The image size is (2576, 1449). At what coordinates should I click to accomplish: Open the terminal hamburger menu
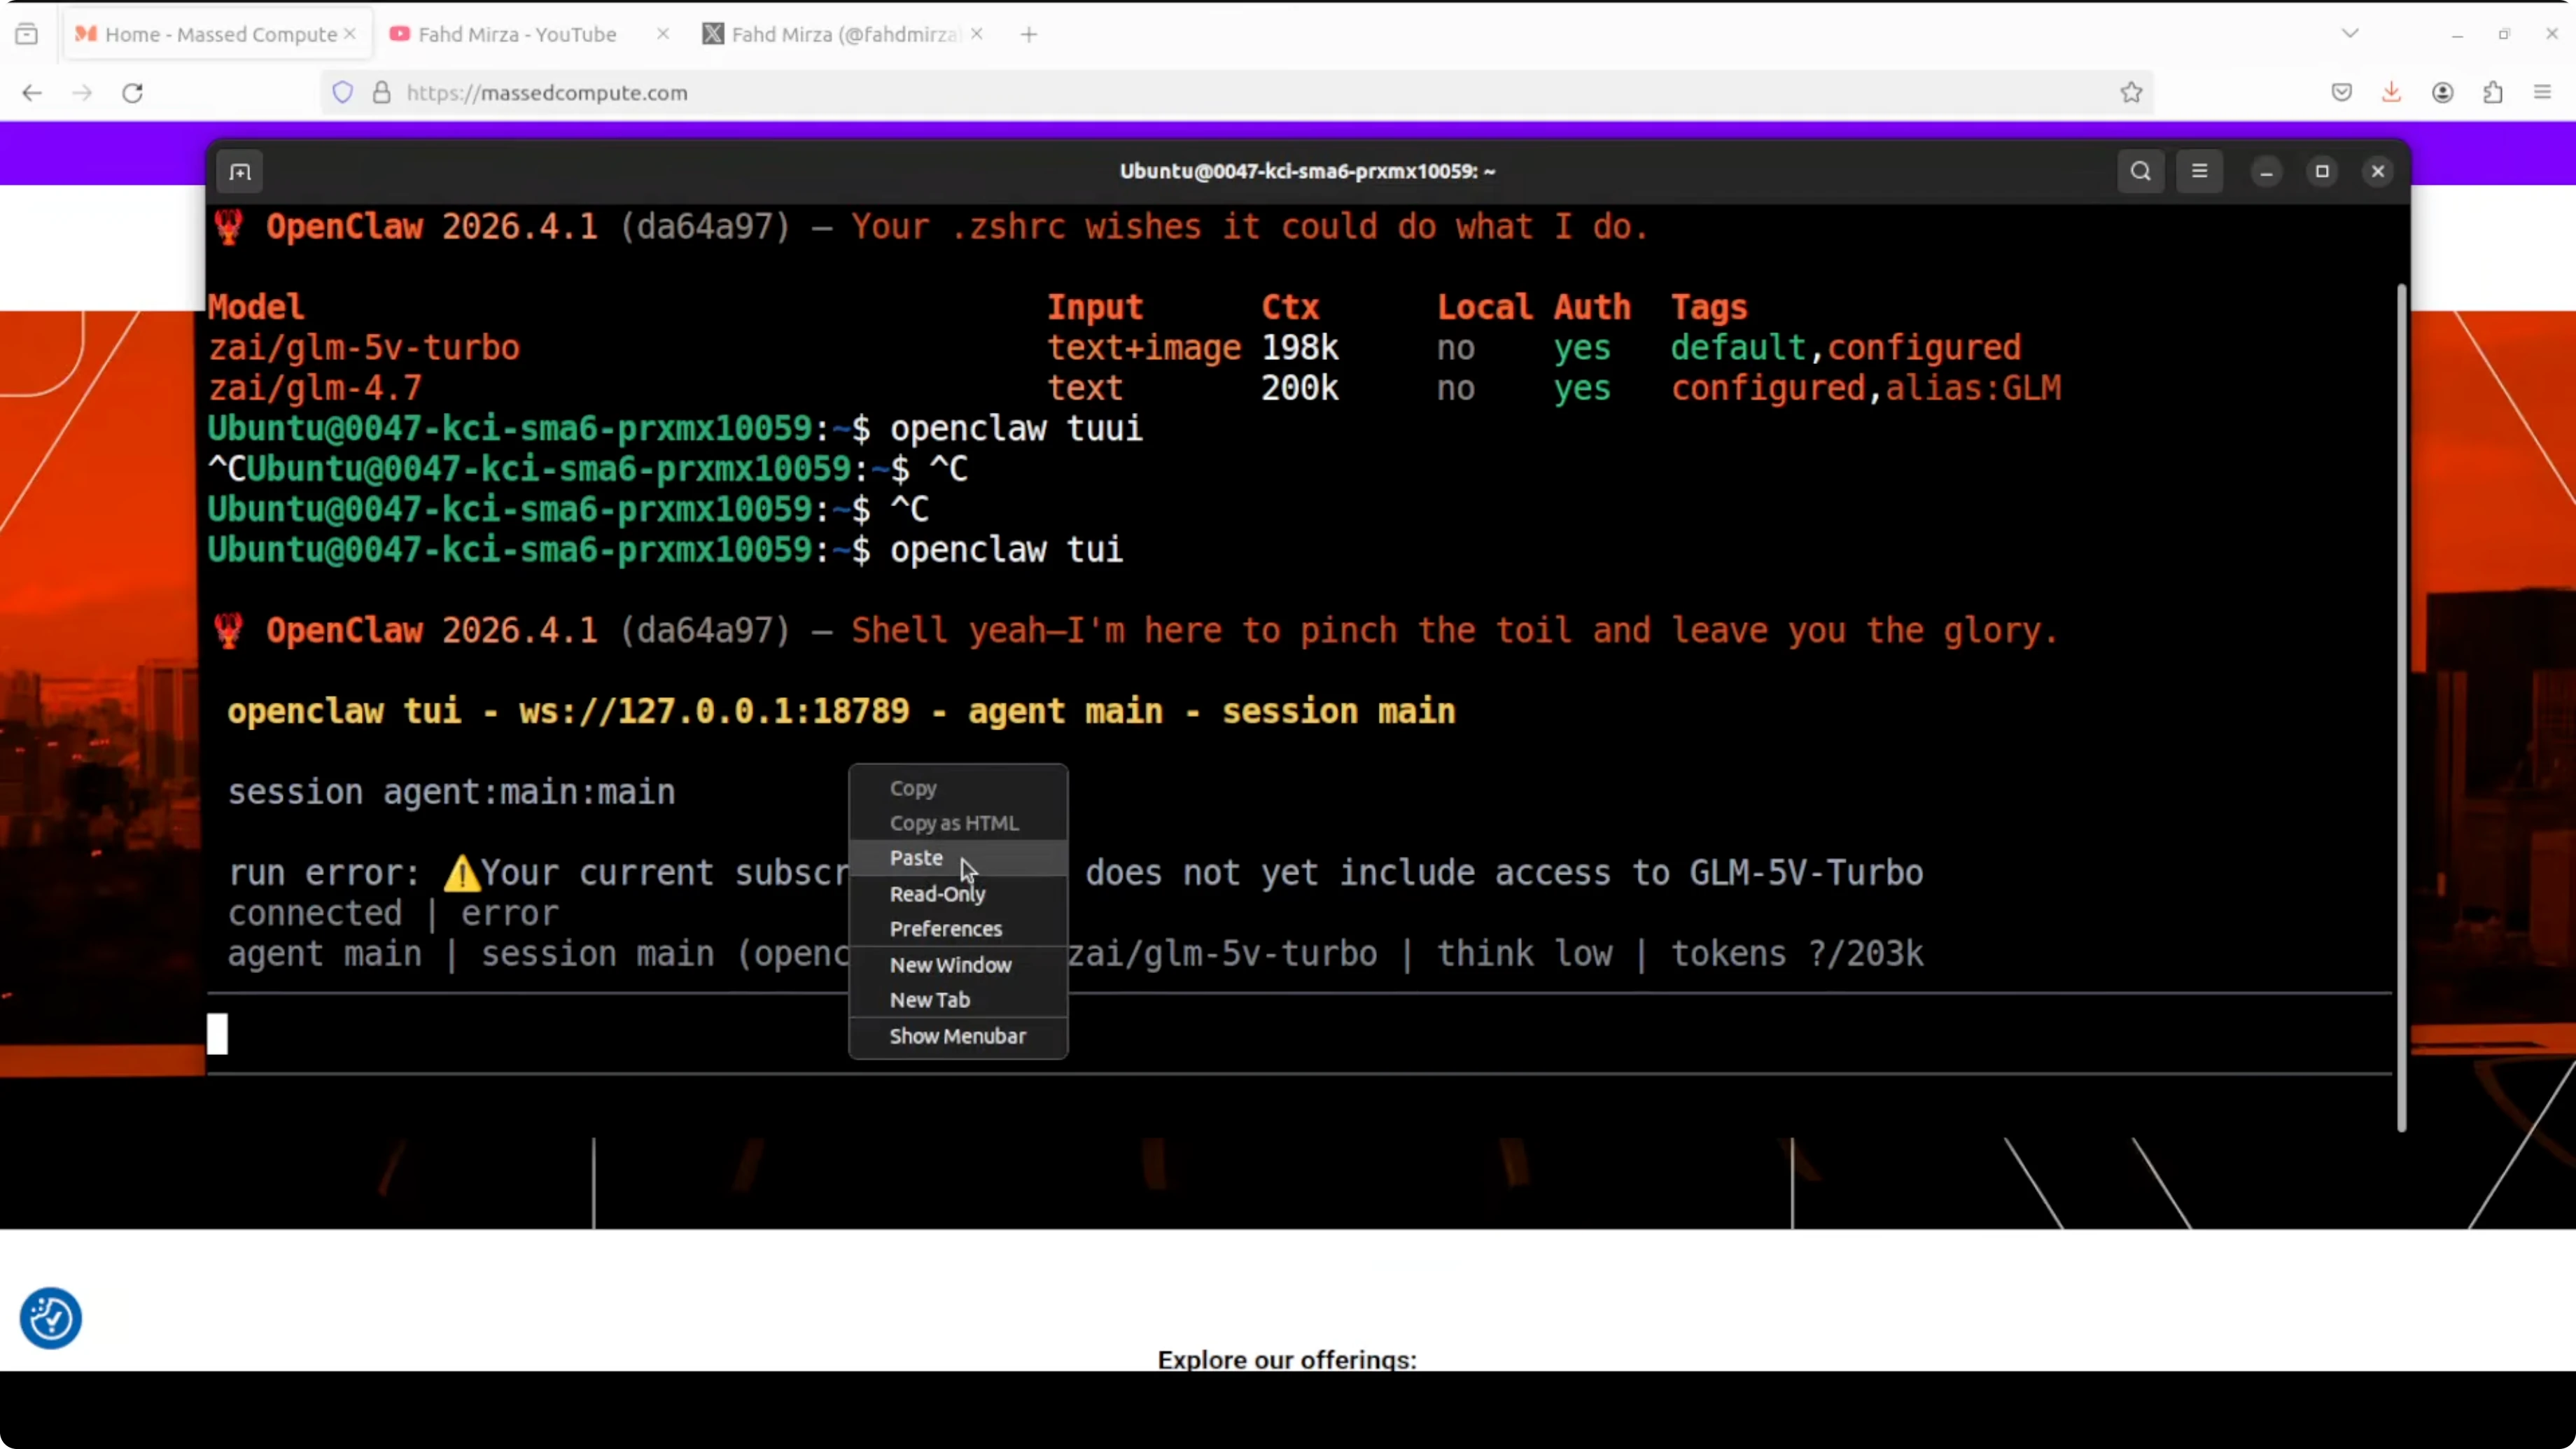click(2199, 171)
